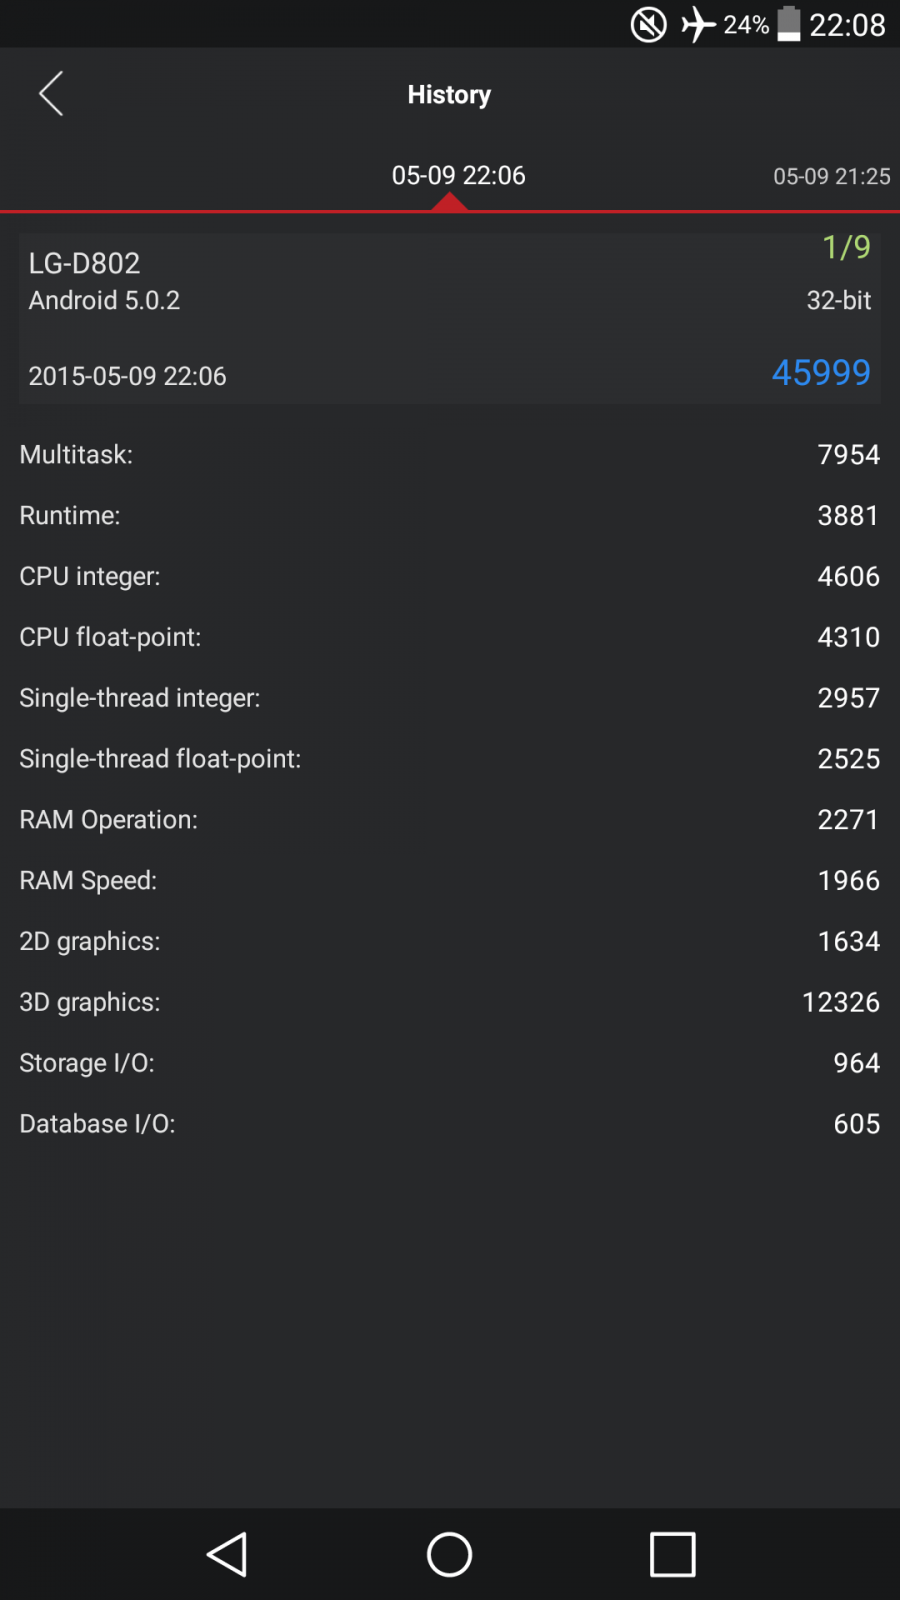Tap the back arrow in History header
This screenshot has height=1600, width=900.
coord(51,94)
